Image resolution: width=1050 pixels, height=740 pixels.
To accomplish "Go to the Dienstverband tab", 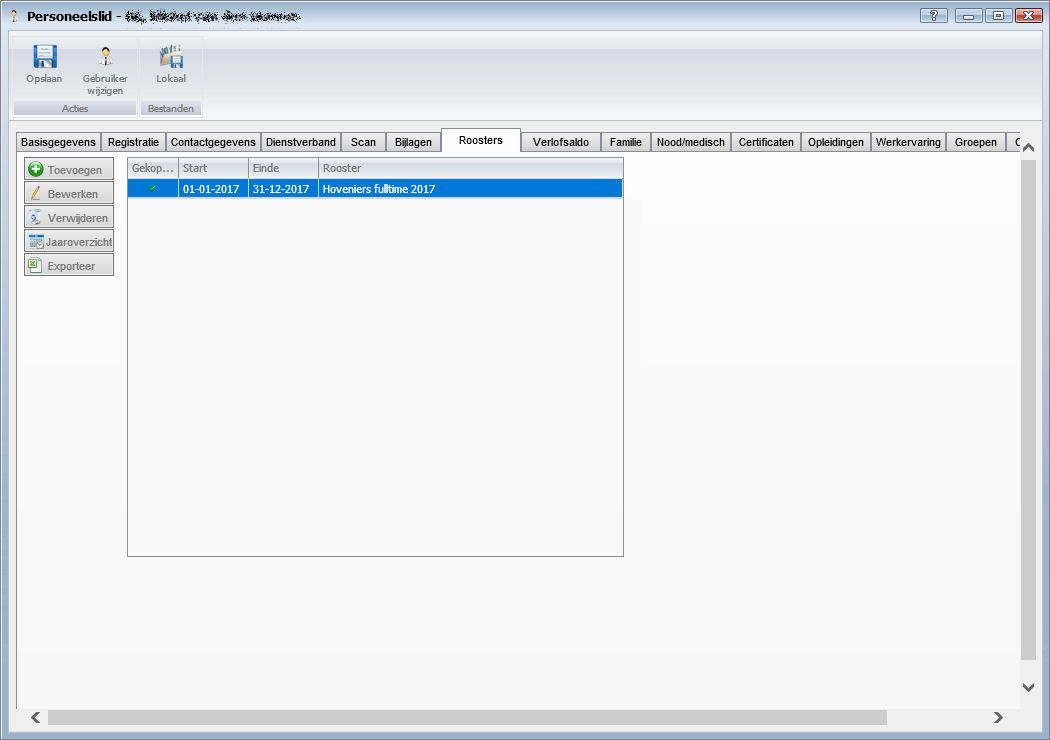I will click(301, 142).
